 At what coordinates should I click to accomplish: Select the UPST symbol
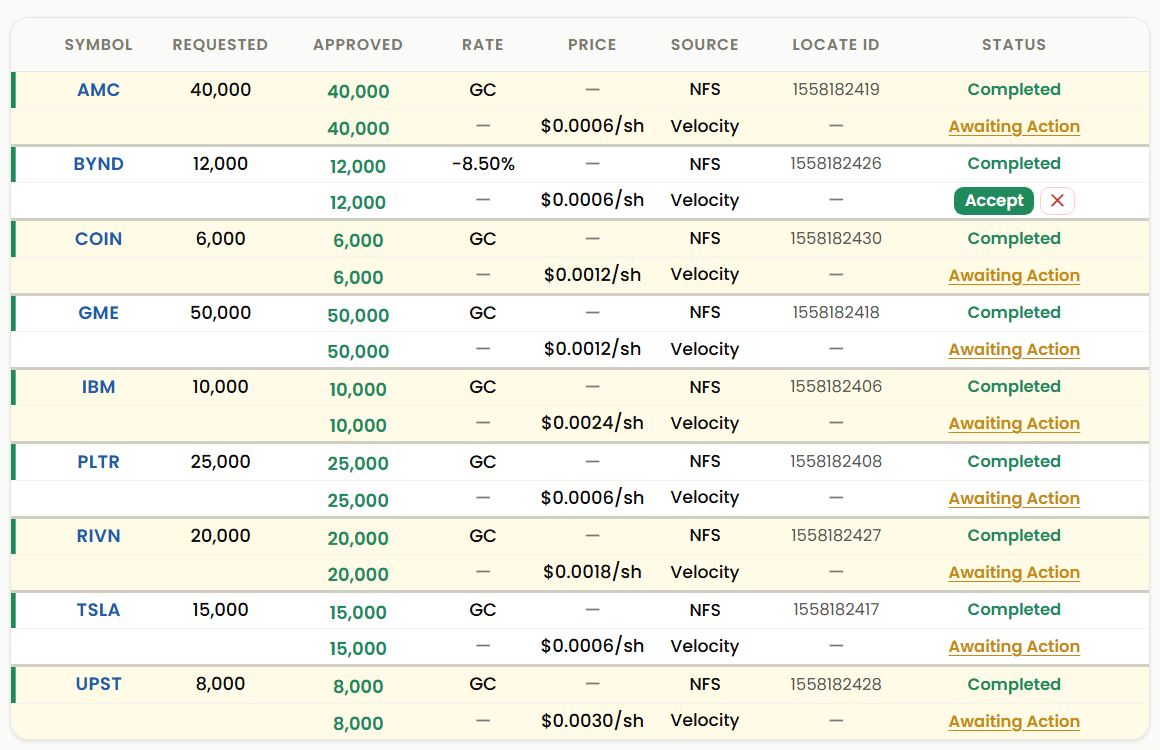coord(98,684)
